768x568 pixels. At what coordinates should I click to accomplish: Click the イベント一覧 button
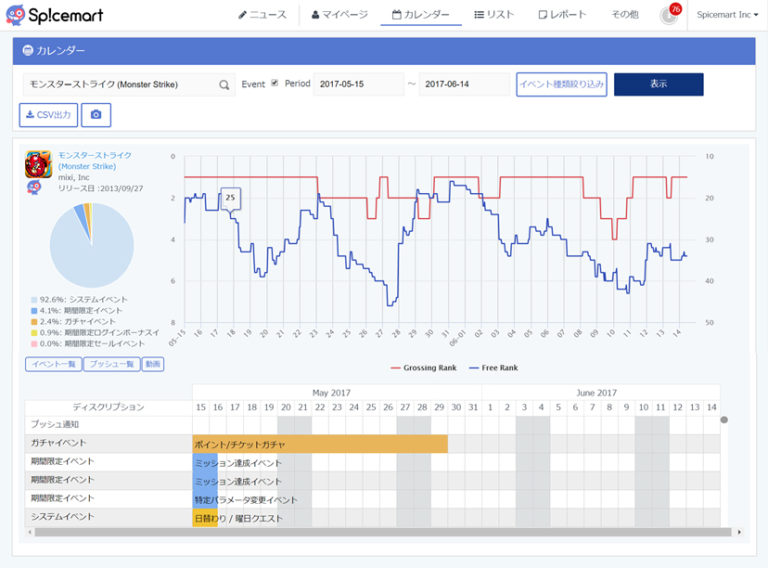point(53,364)
